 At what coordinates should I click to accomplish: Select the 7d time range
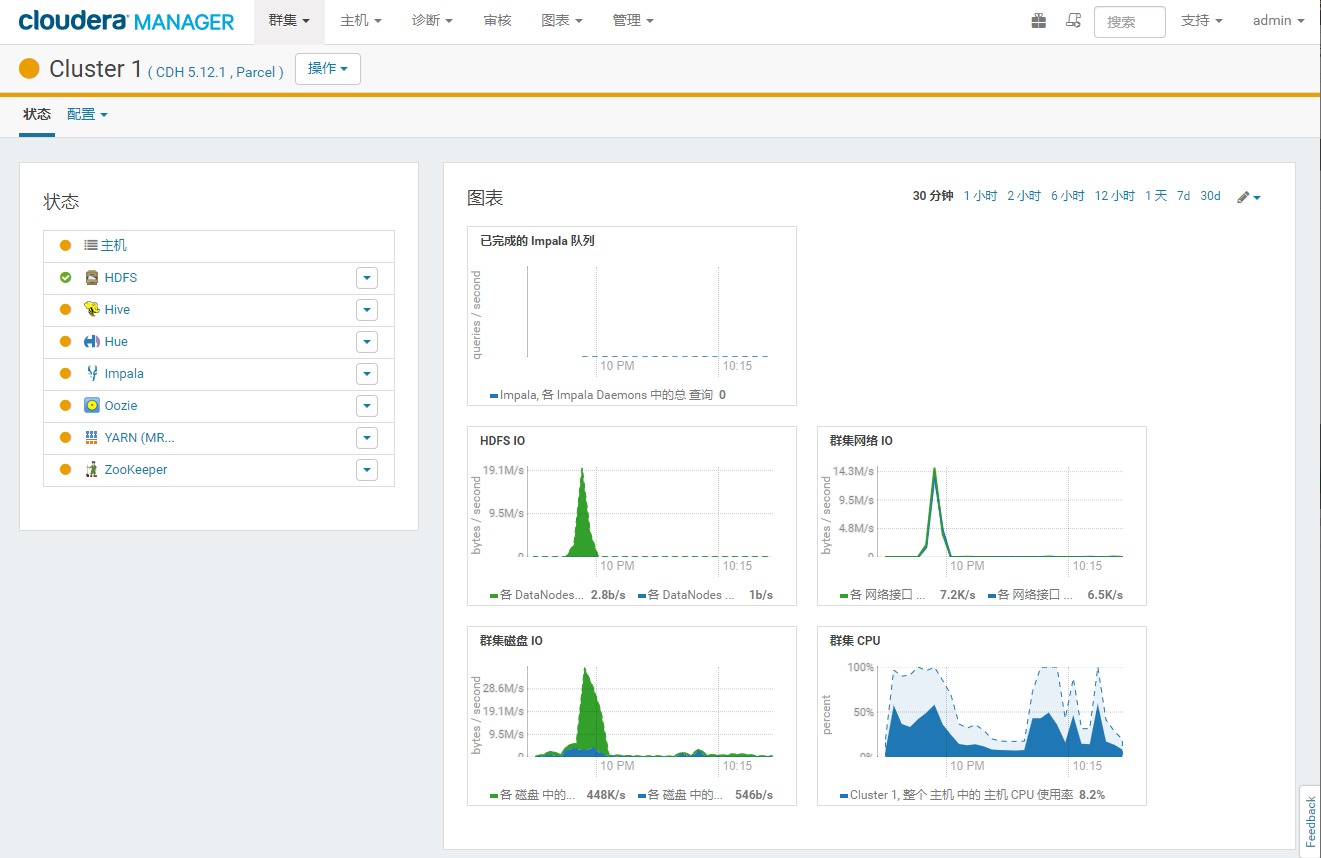[x=1183, y=196]
